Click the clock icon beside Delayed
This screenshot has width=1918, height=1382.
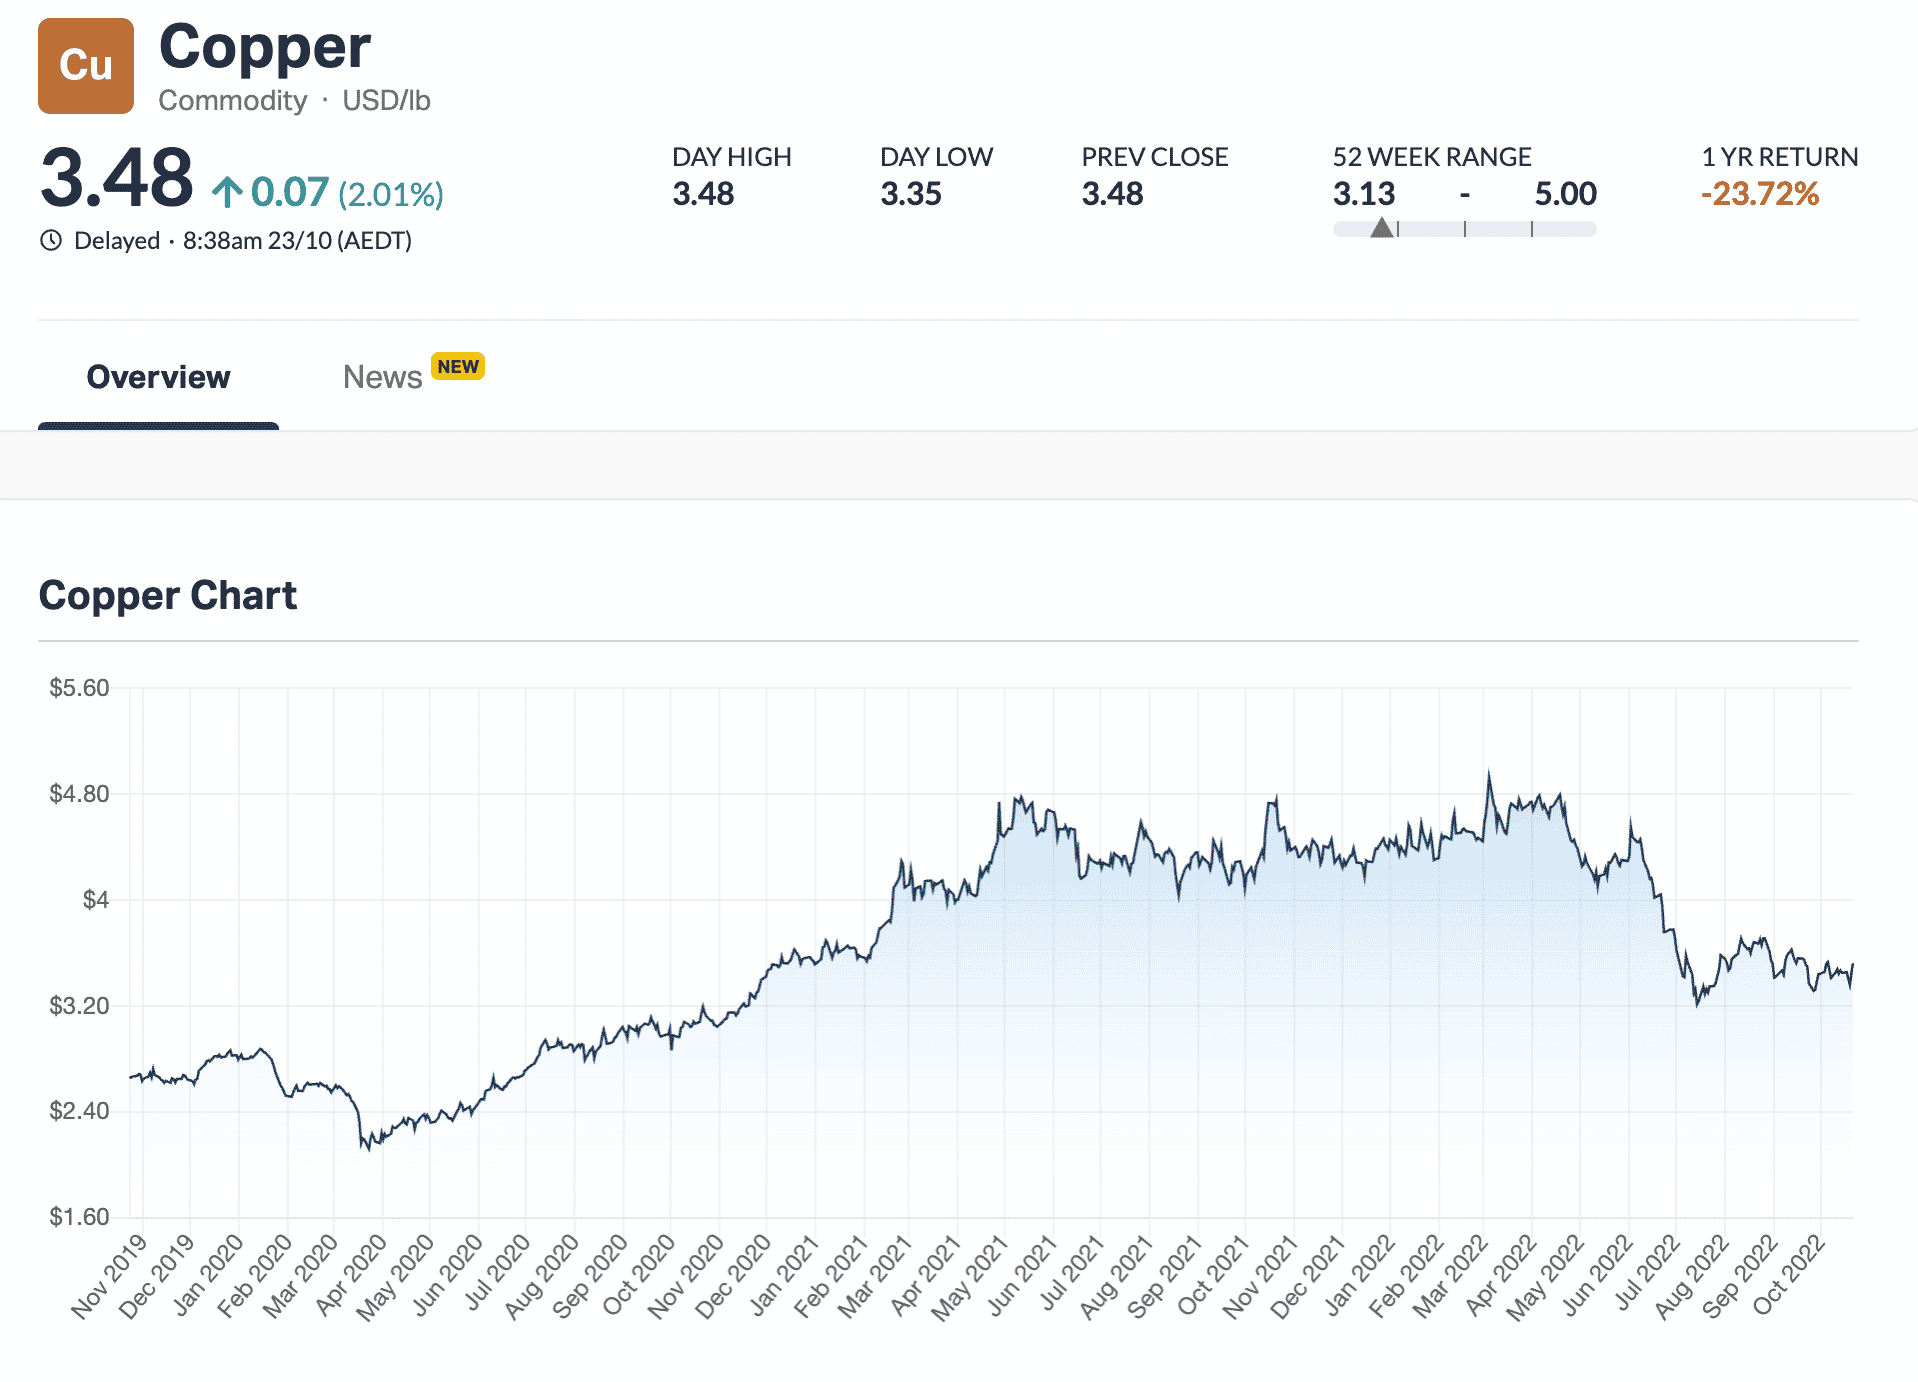[x=51, y=241]
